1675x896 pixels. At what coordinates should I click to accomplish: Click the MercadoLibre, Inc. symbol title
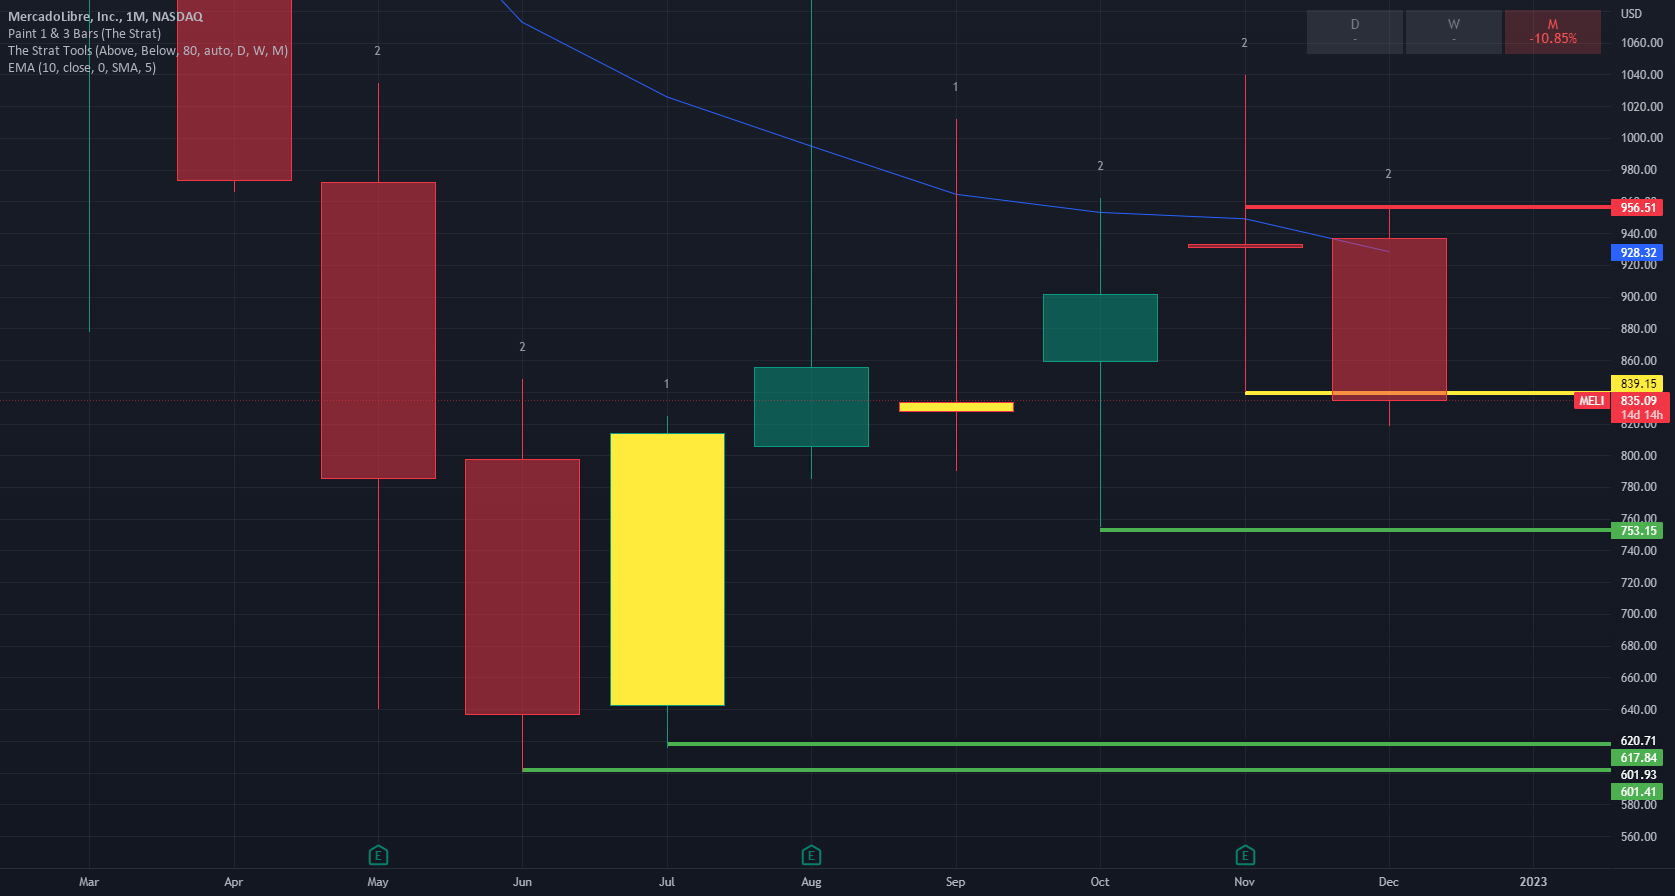point(105,17)
